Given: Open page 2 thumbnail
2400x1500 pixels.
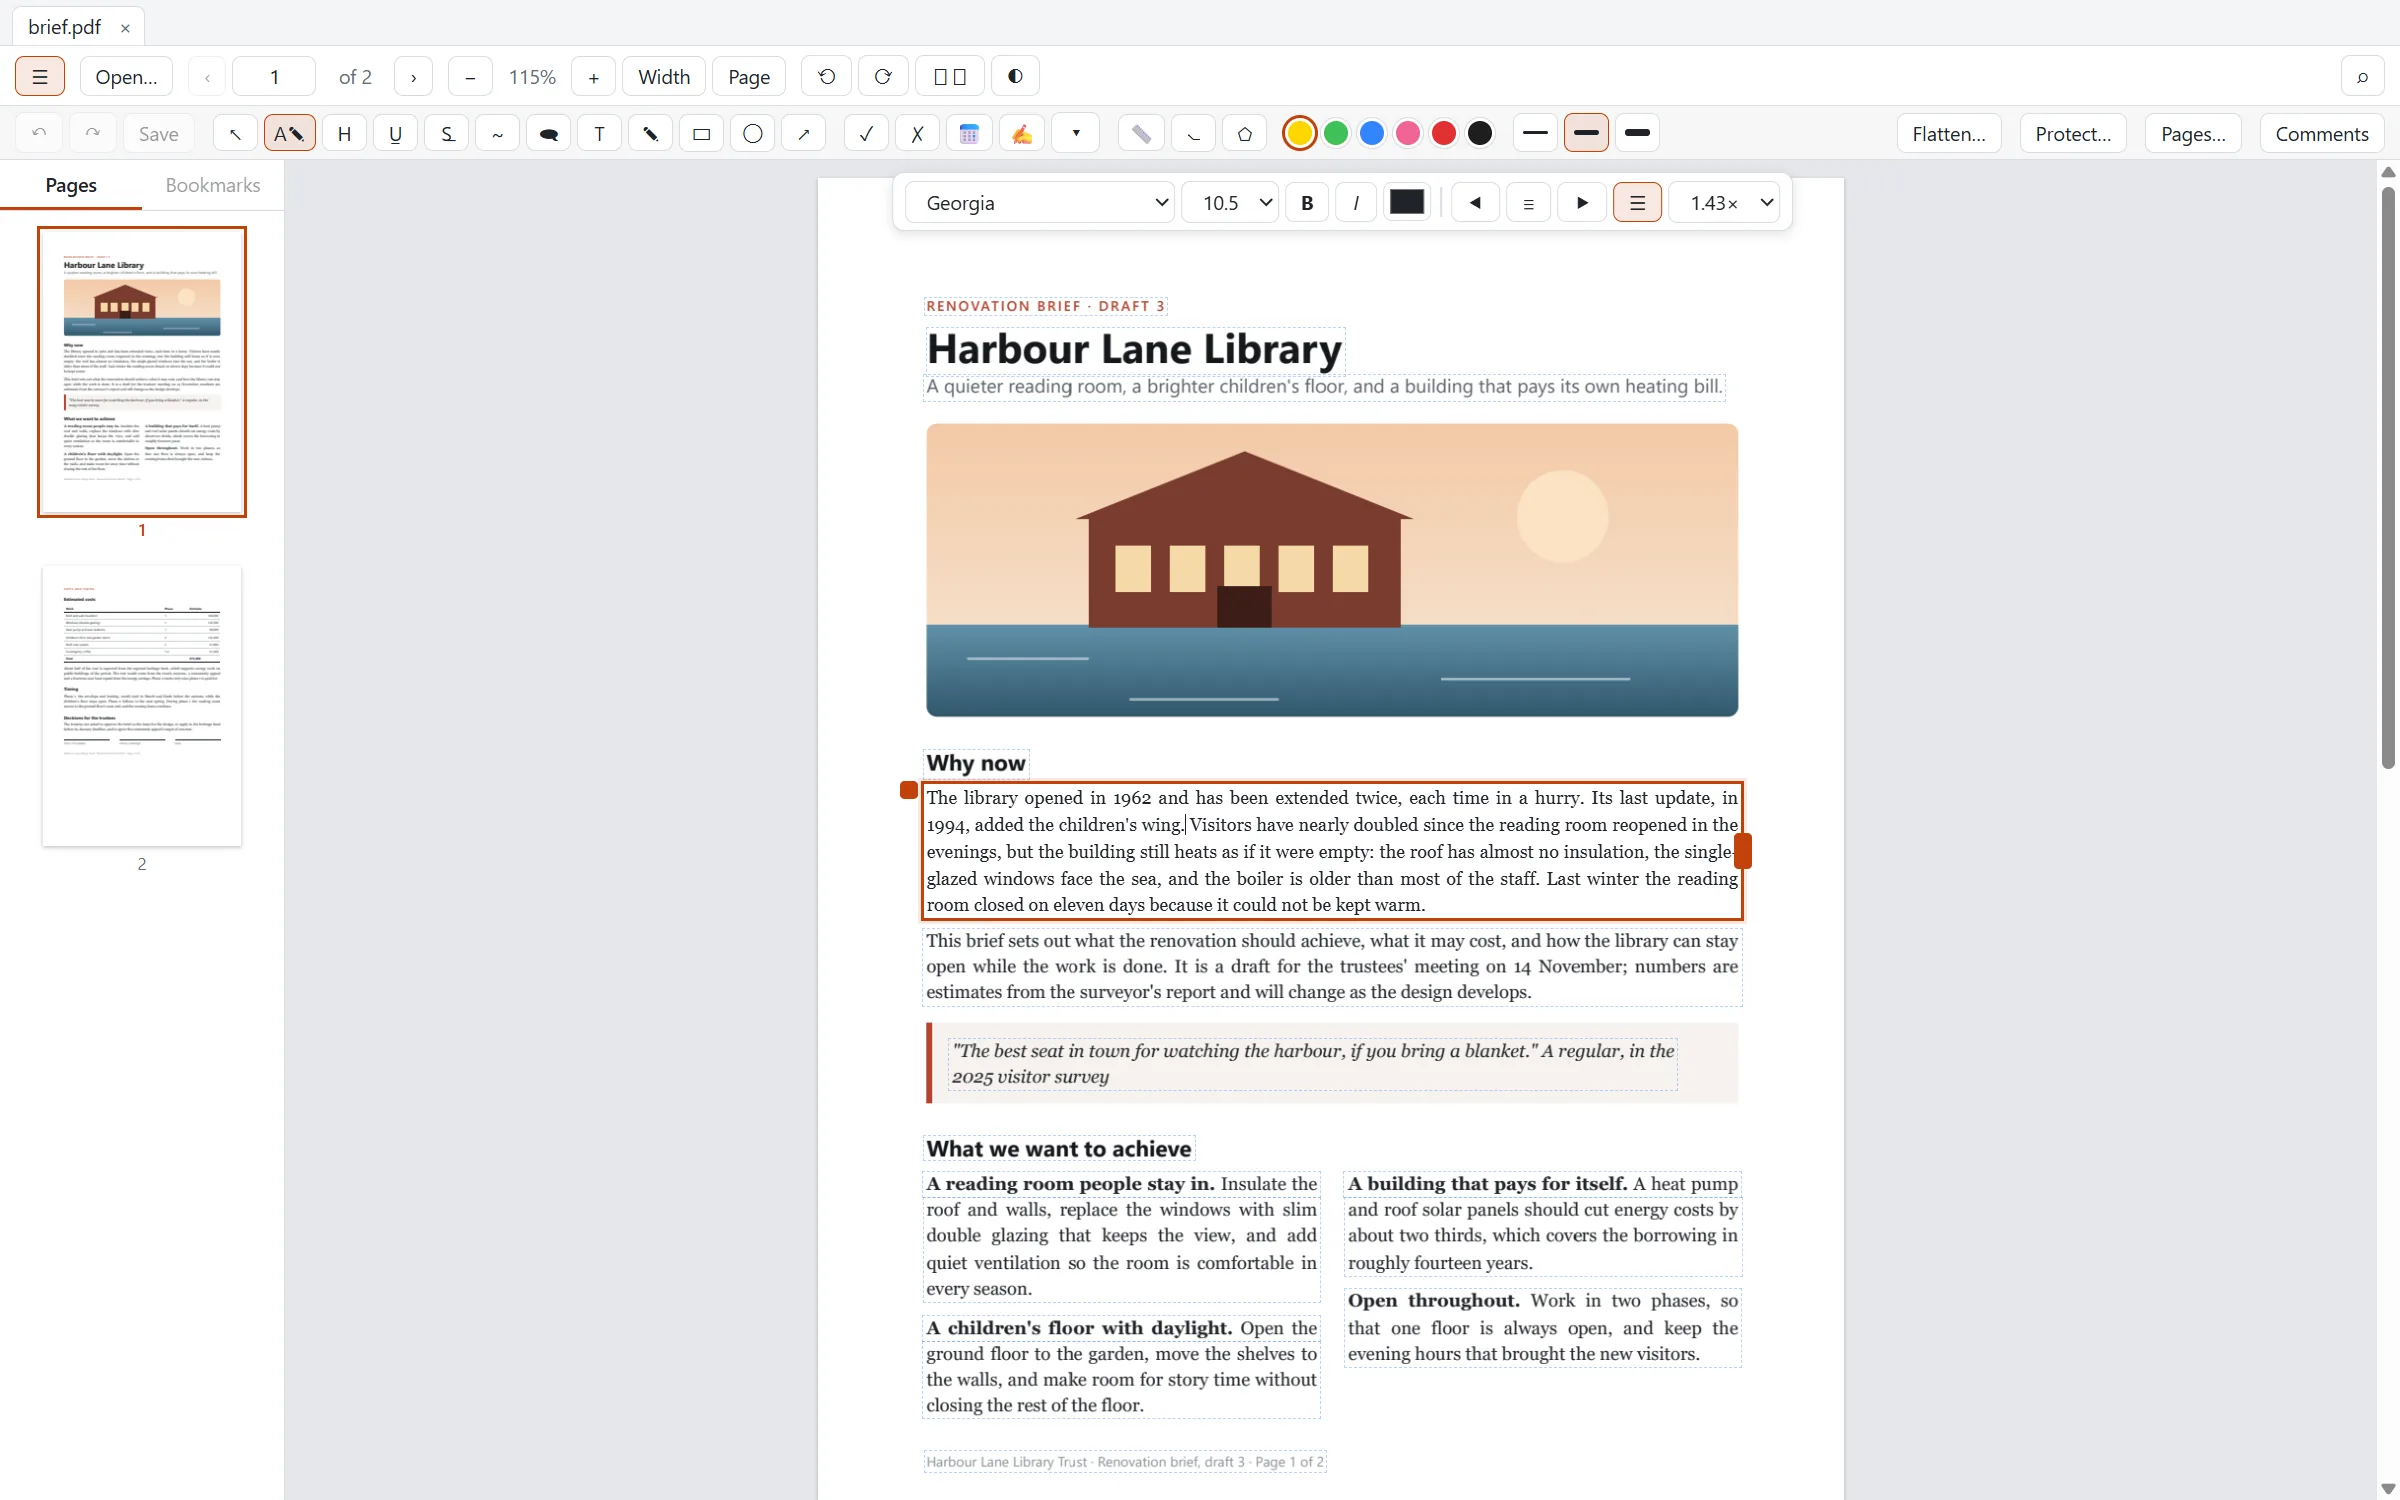Looking at the screenshot, I should click(x=142, y=706).
